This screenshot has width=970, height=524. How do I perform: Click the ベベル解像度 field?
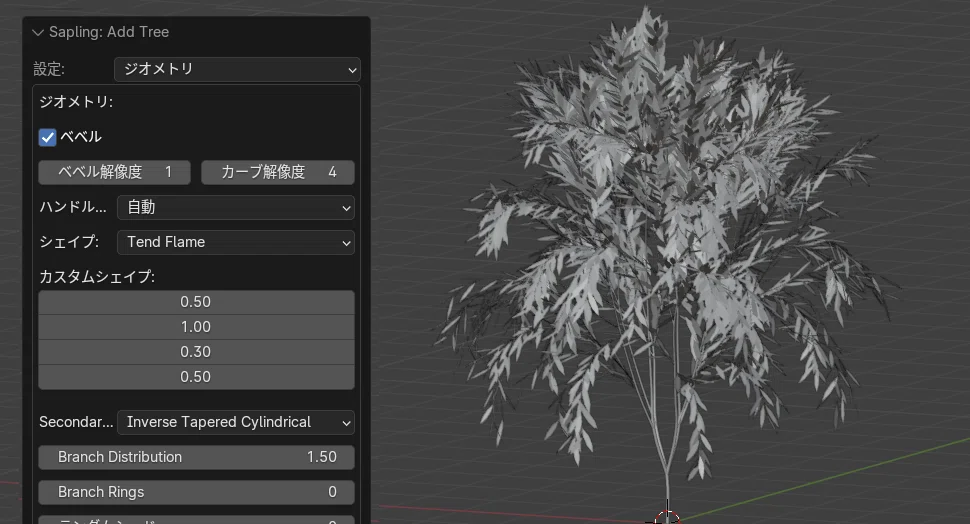[114, 172]
